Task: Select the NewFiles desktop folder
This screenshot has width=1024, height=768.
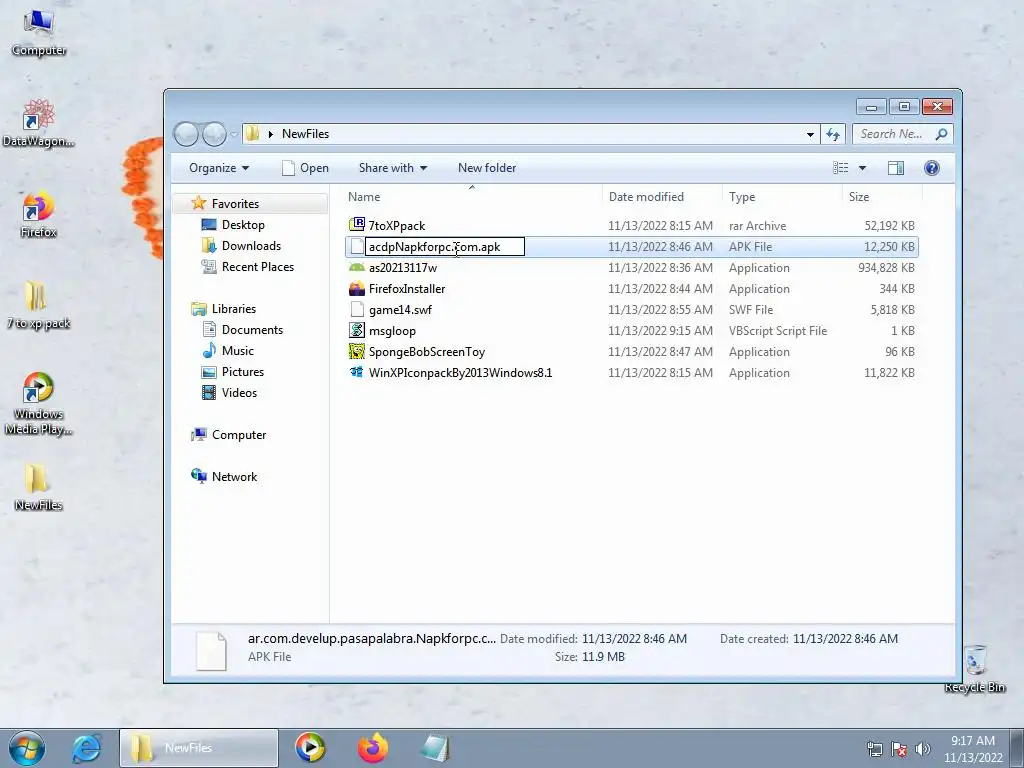Action: (x=39, y=487)
